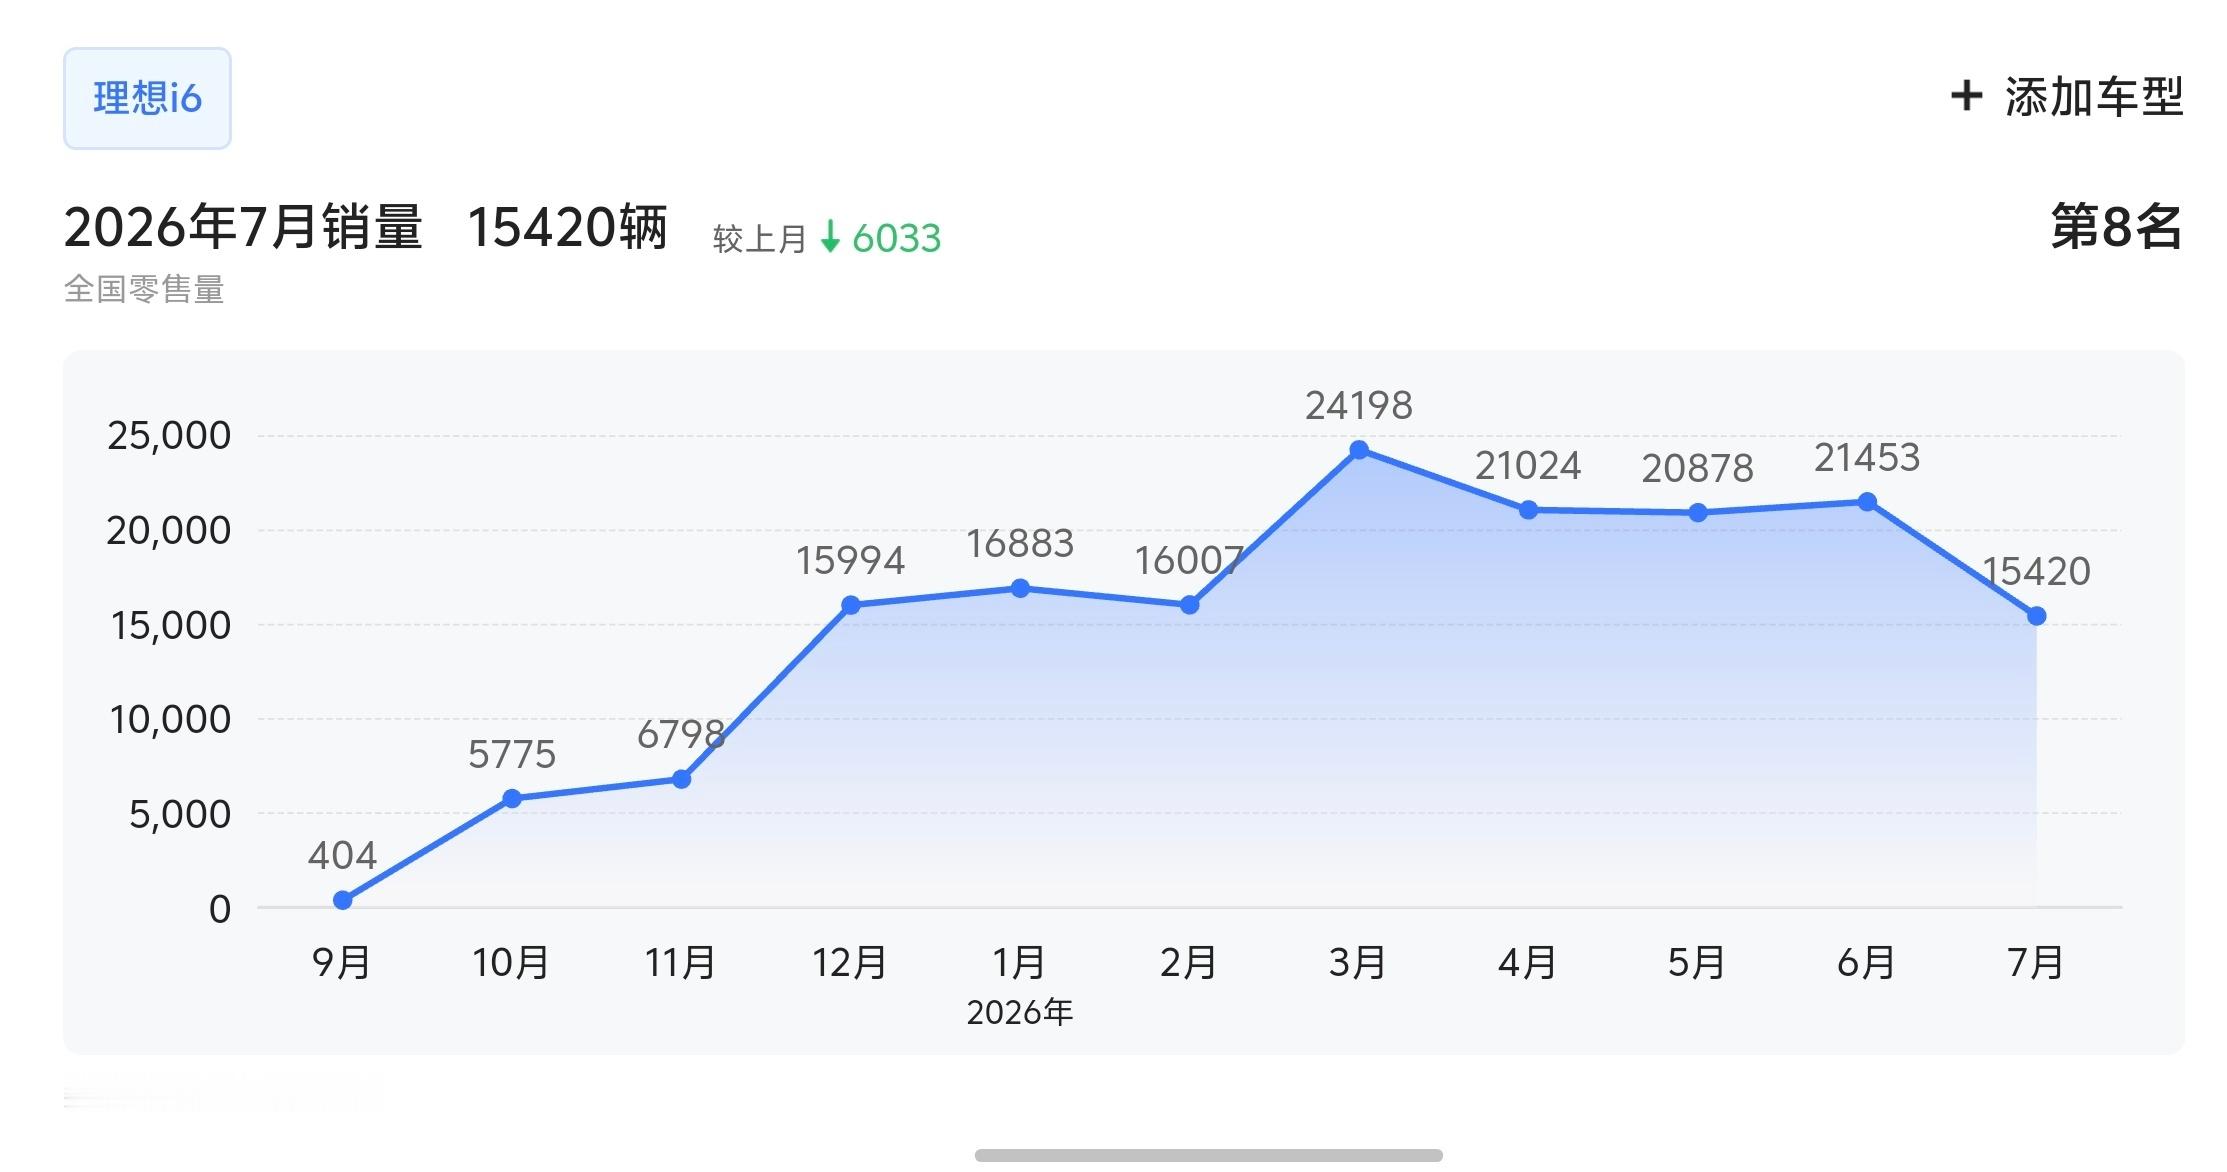2227x1172 pixels.
Task: Click the 5月 data point labeled 20878
Action: tap(1698, 513)
